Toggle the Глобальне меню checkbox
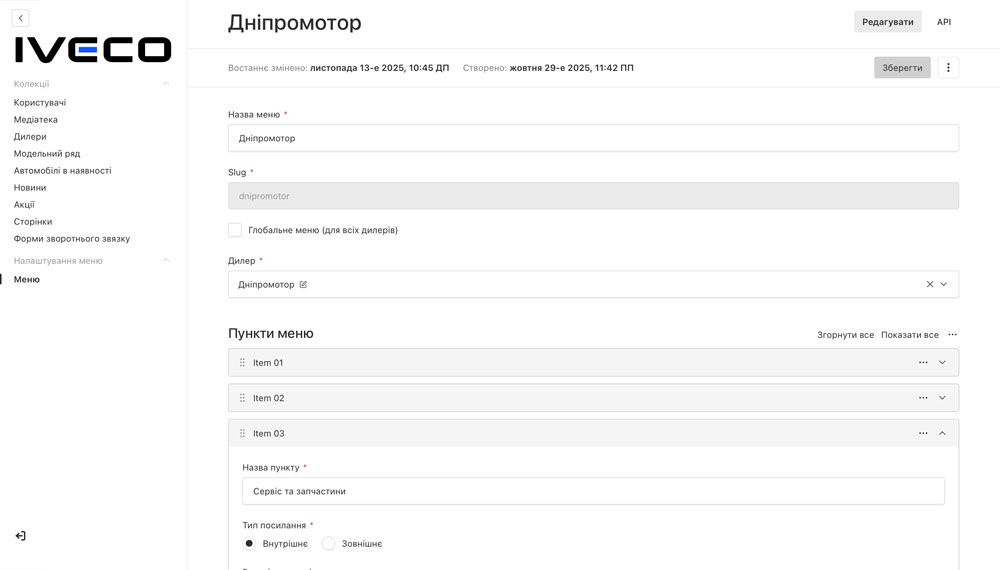This screenshot has height=570, width=1000. (x=235, y=230)
